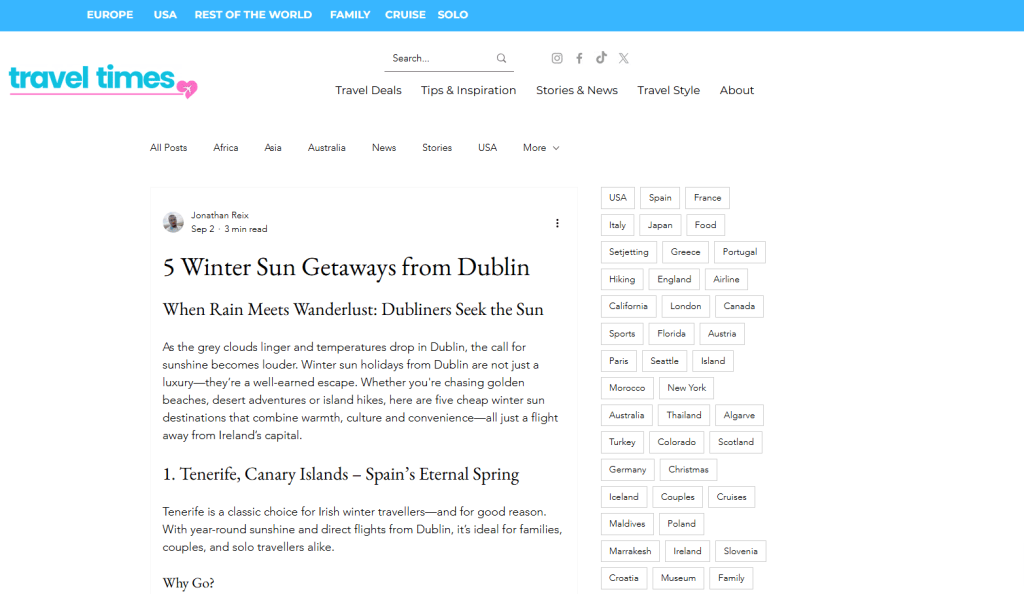This screenshot has width=1024, height=594.
Task: Switch to the Australia posts category
Action: pyautogui.click(x=326, y=147)
